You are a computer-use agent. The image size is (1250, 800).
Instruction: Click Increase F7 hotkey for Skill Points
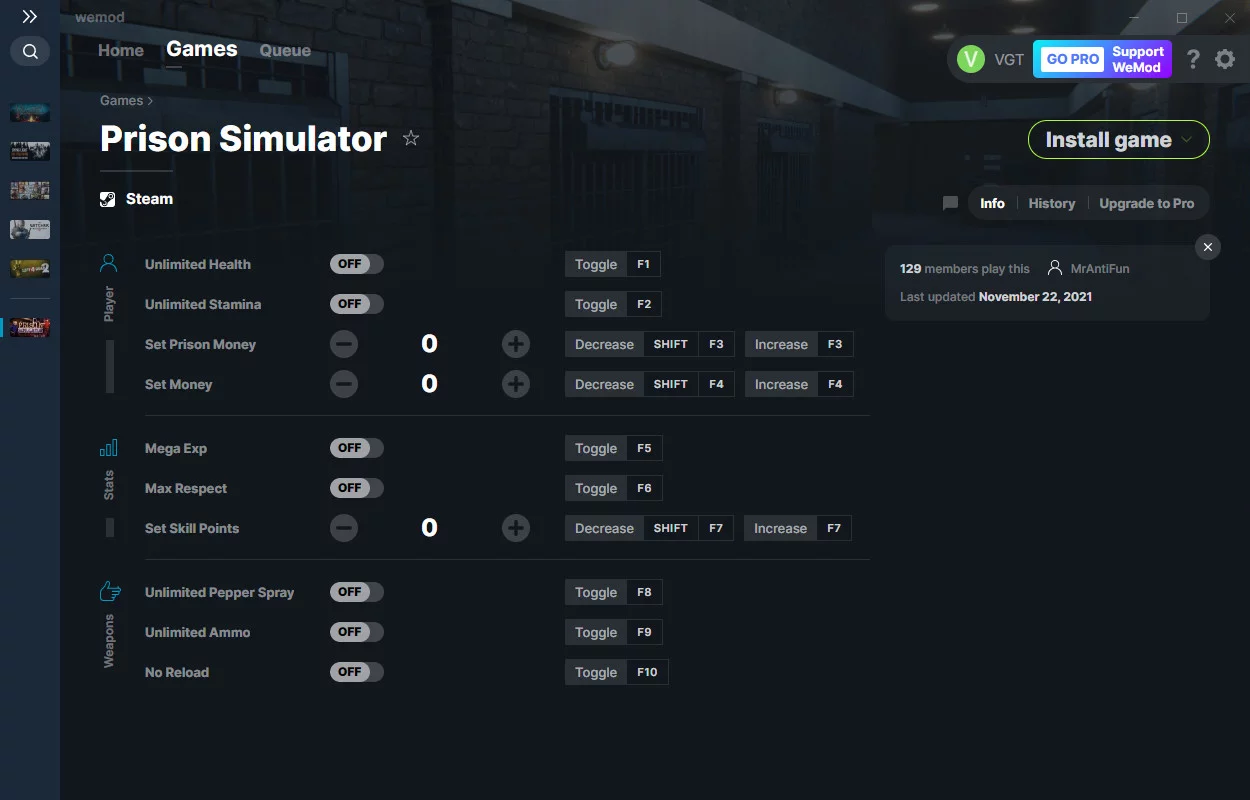point(798,528)
